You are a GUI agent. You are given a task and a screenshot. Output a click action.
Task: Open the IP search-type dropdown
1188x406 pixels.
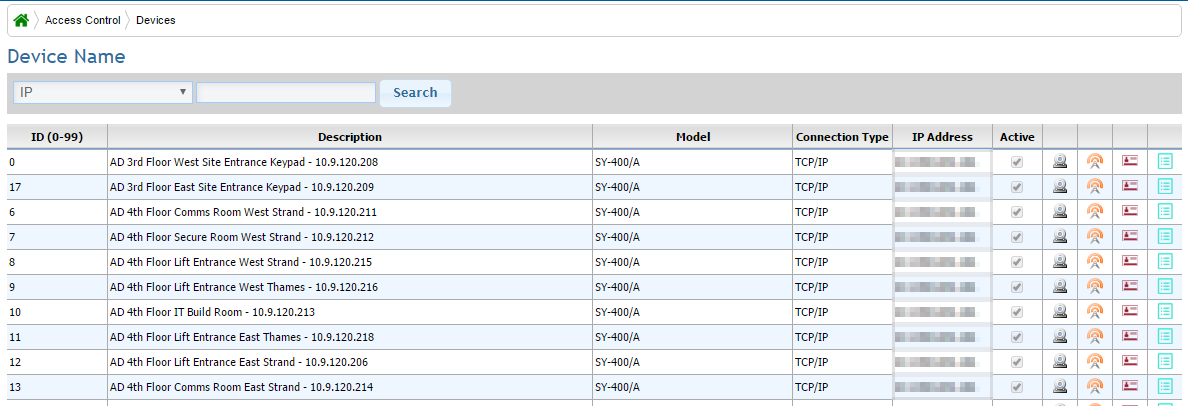pos(102,92)
